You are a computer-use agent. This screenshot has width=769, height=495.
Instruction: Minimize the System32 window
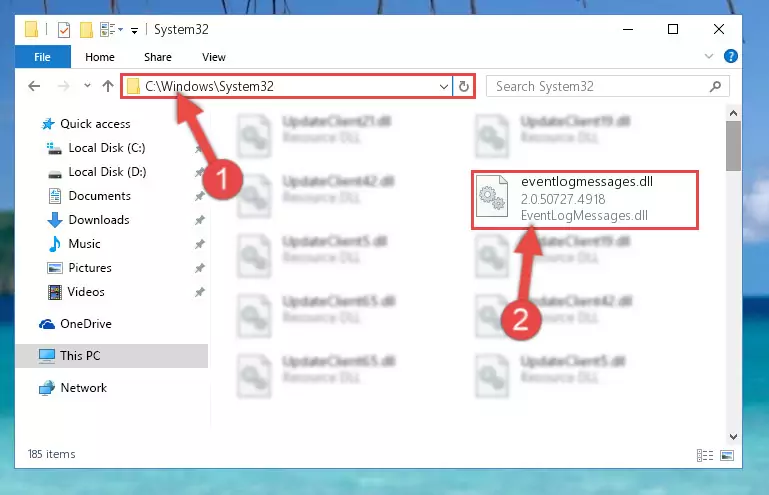[x=628, y=29]
